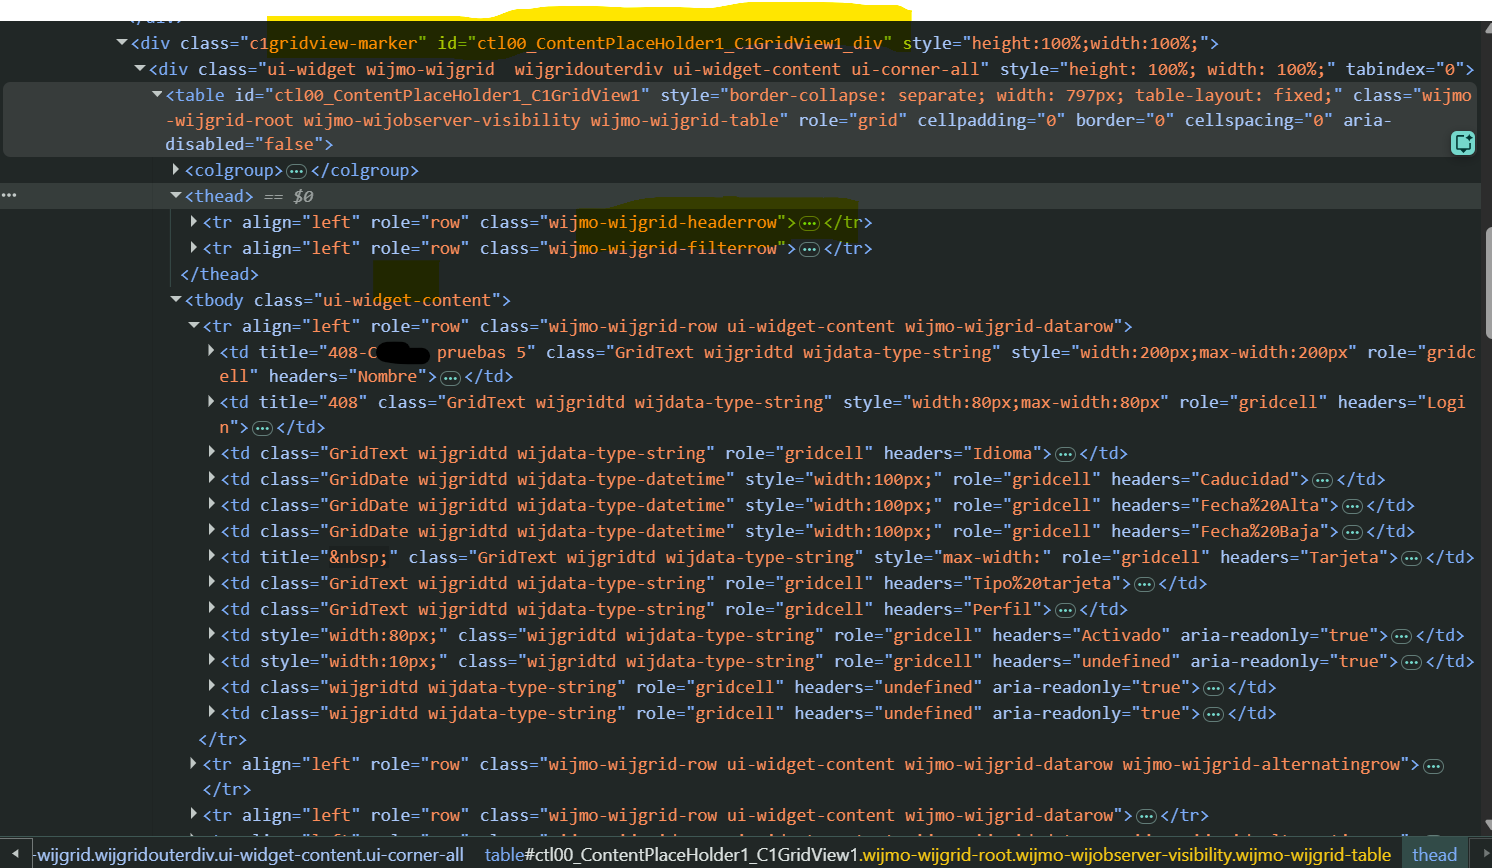Click the tabindex="0" attribute
This screenshot has height=868, width=1492.
1405,69
